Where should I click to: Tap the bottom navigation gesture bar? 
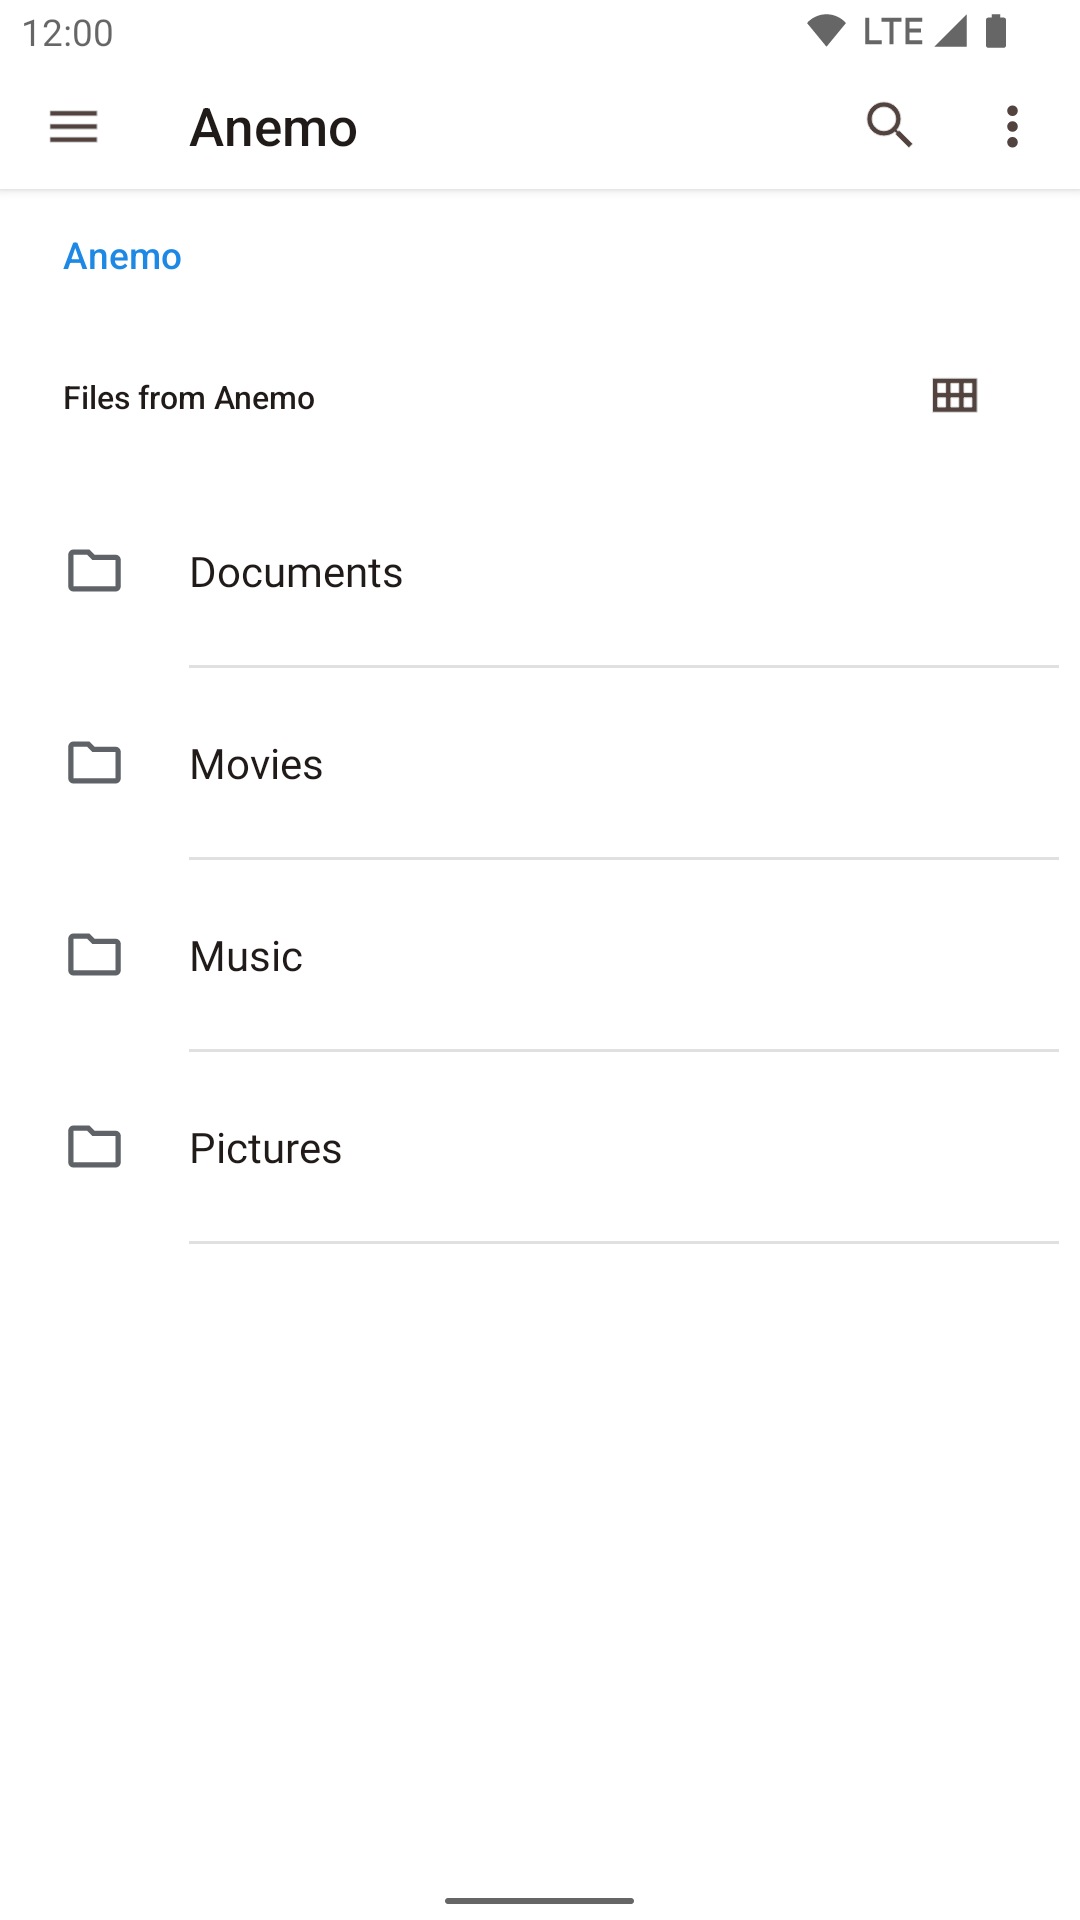click(x=540, y=1900)
